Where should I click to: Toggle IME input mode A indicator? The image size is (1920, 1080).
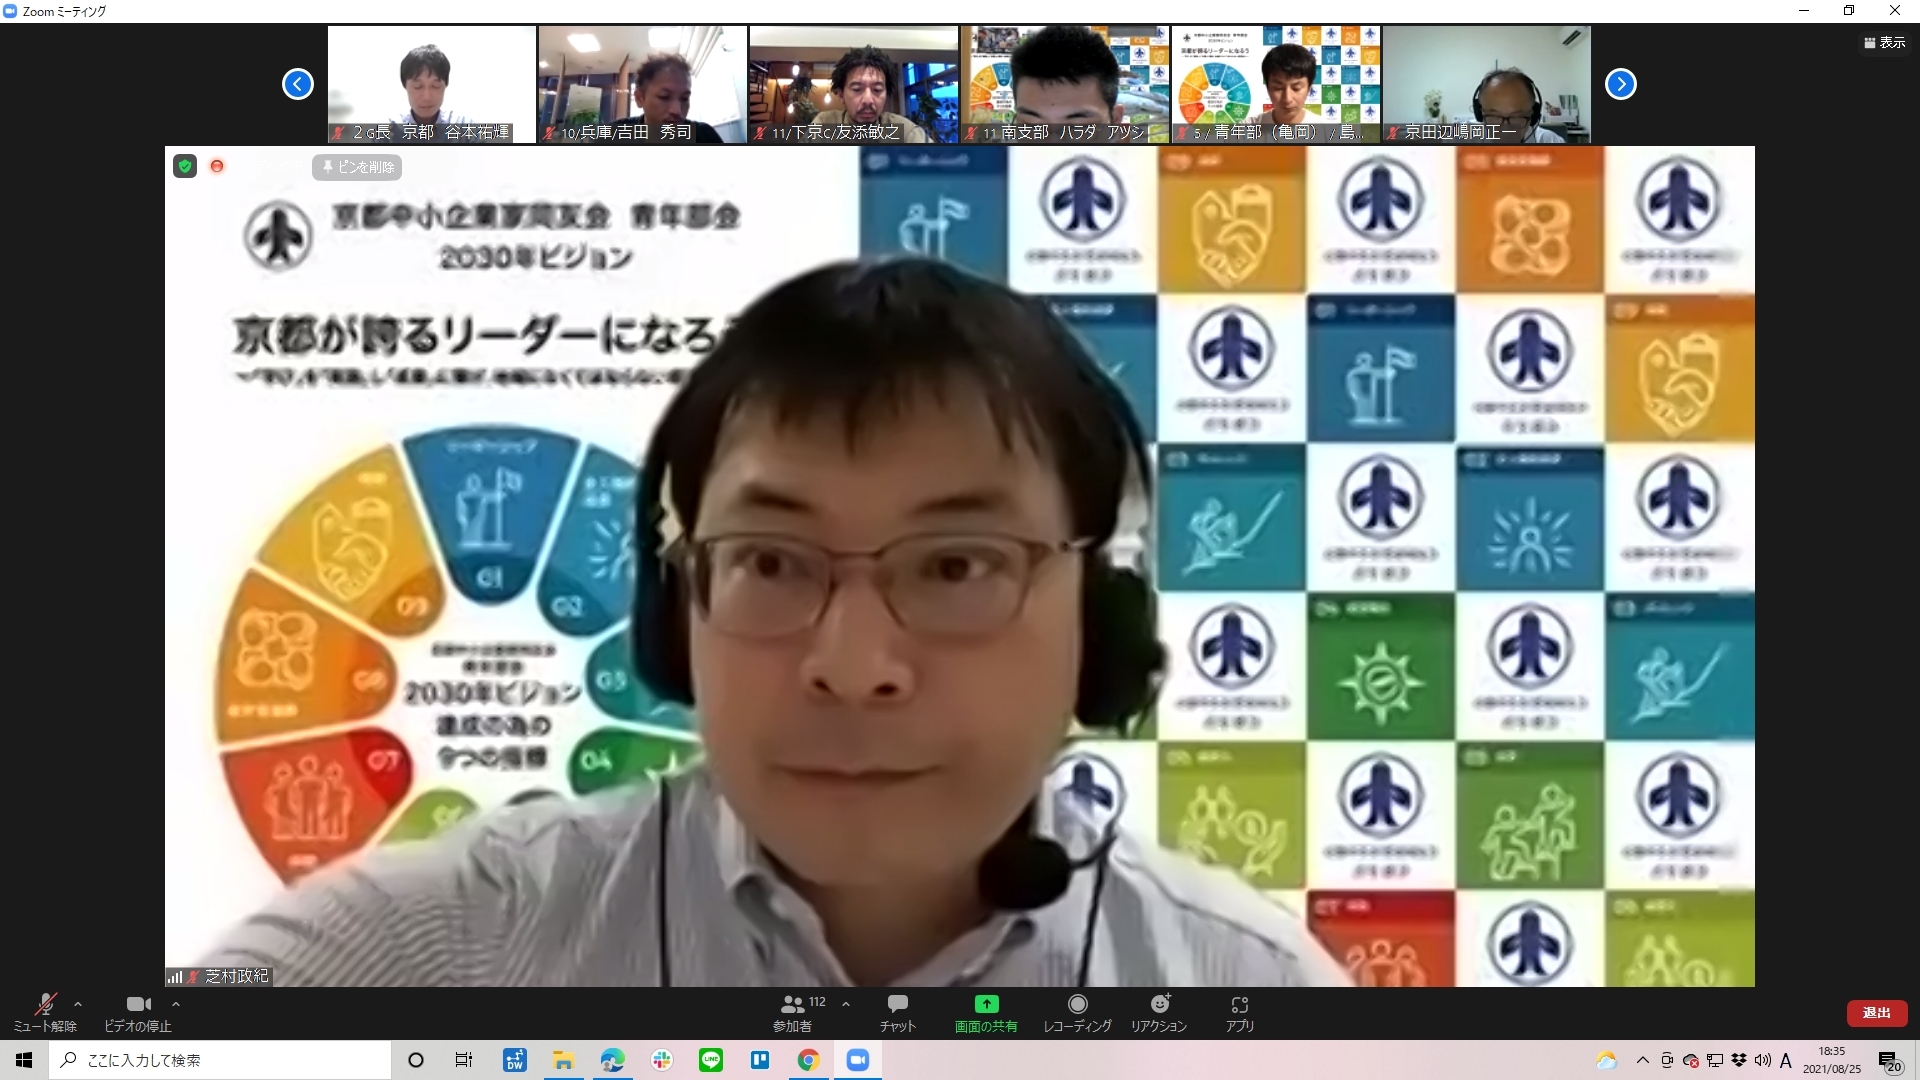[1786, 1060]
